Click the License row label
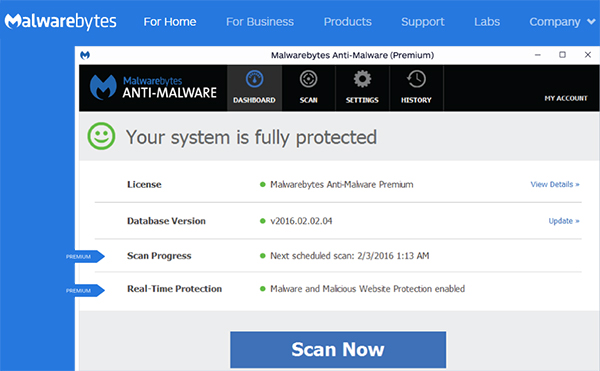The width and height of the screenshot is (600, 371). pos(144,184)
